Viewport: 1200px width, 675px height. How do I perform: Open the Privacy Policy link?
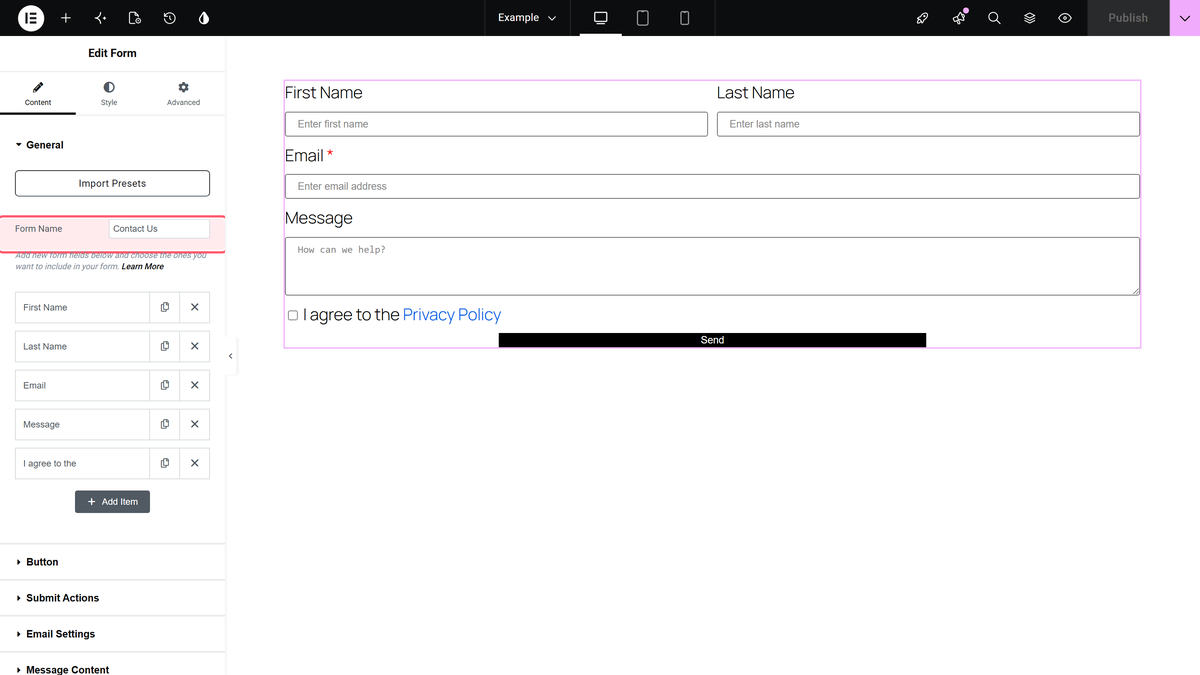[452, 315]
